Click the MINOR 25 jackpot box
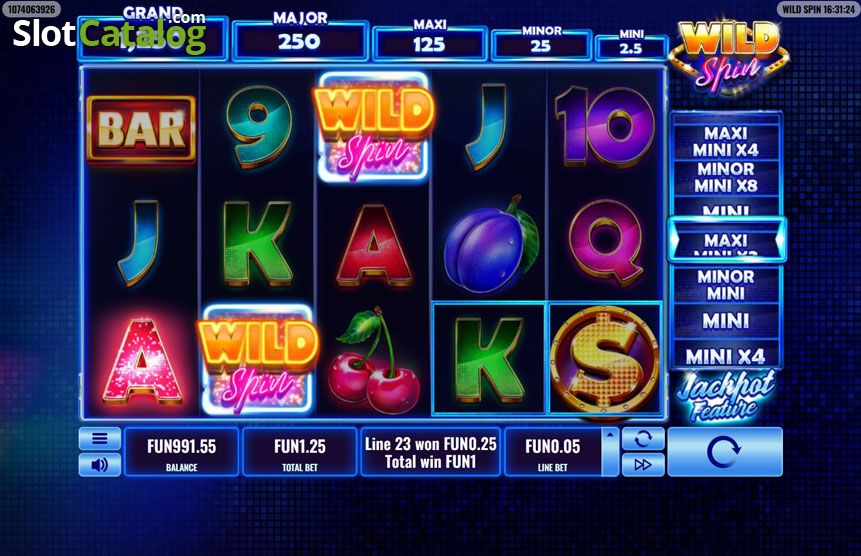The height and width of the screenshot is (556, 861). (541, 44)
